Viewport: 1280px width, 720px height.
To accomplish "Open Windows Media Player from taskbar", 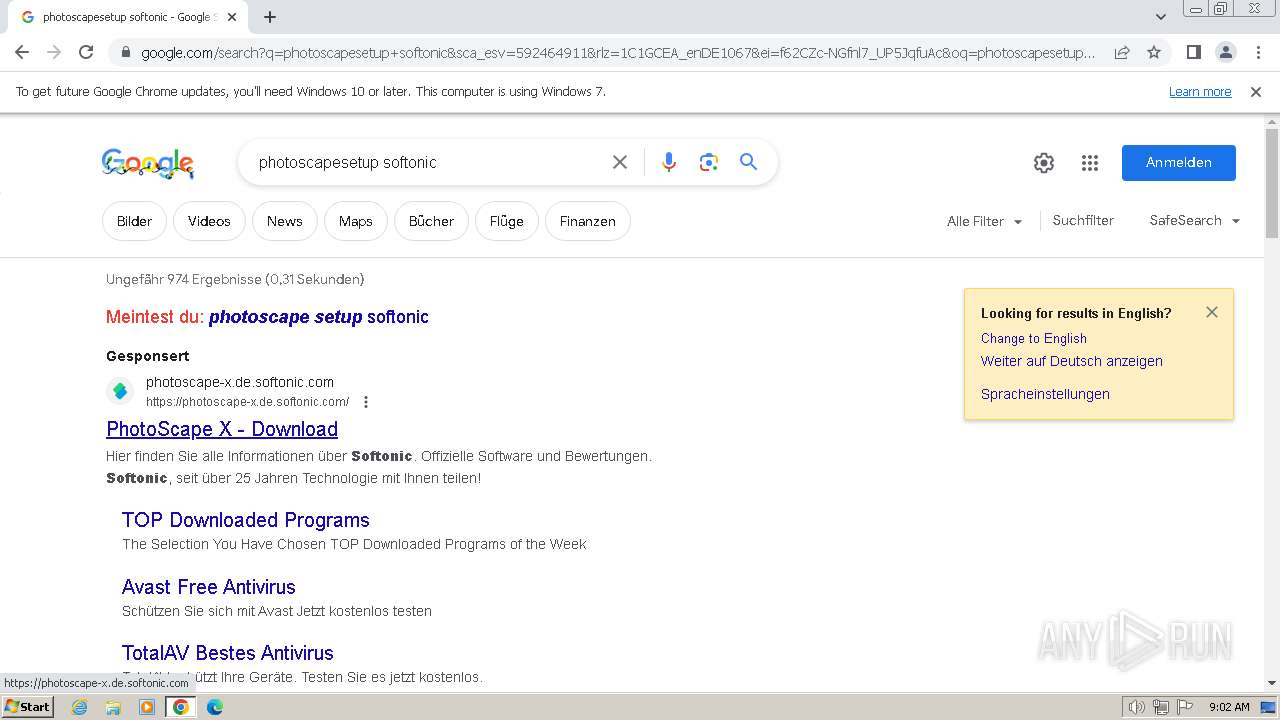I will 147,707.
